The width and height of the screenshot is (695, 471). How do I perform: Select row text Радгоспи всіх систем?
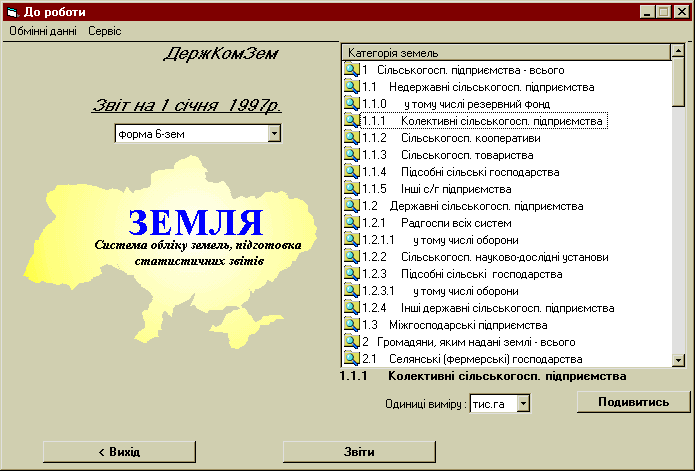(456, 223)
